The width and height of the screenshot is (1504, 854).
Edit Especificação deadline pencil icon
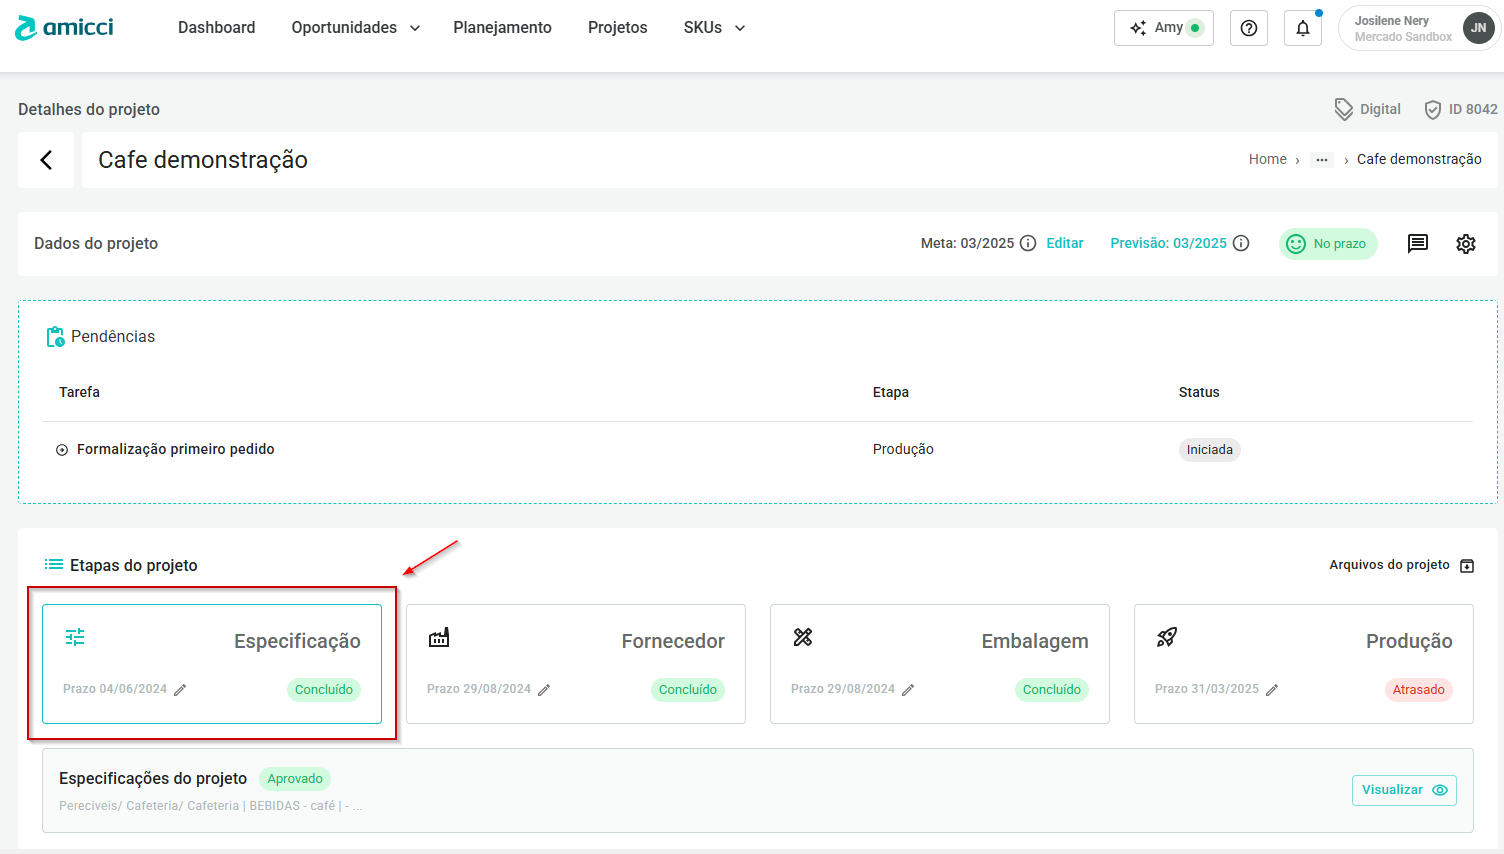pos(180,690)
